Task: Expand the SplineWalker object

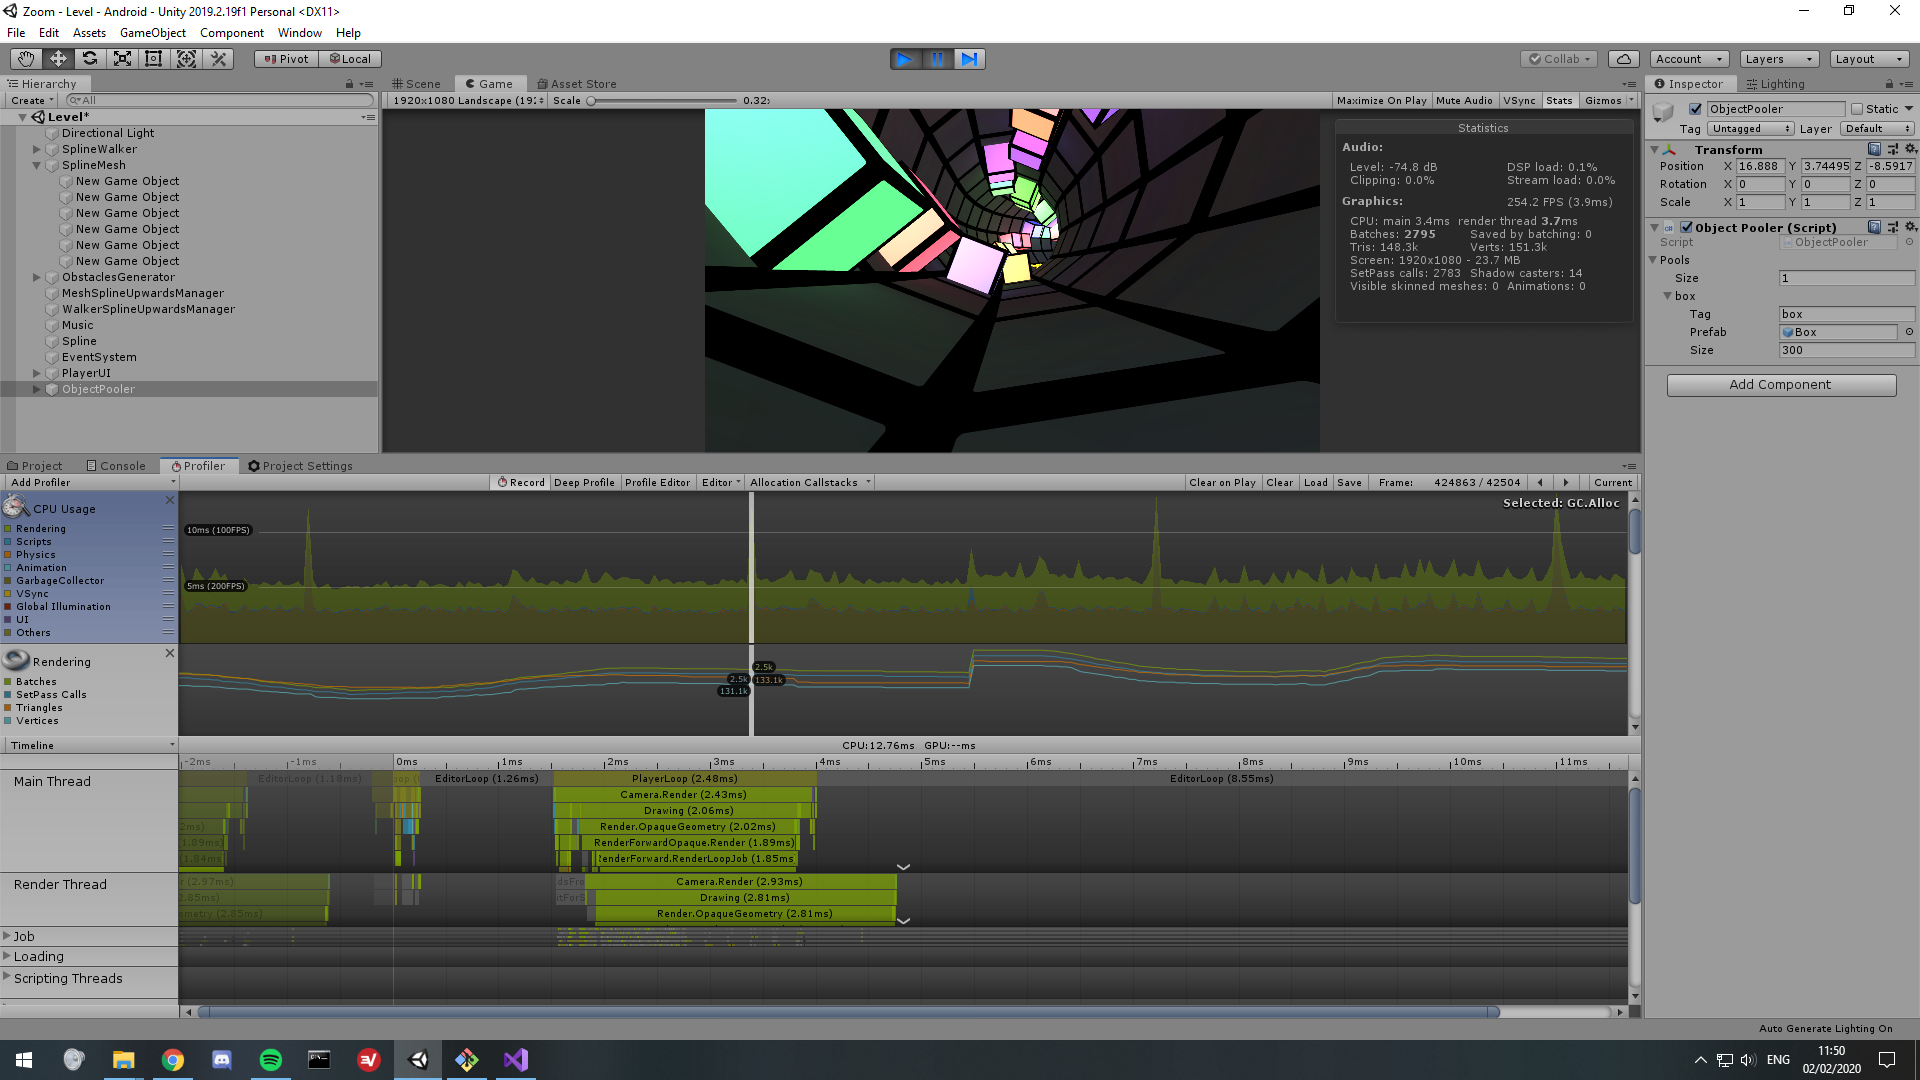Action: [37, 149]
